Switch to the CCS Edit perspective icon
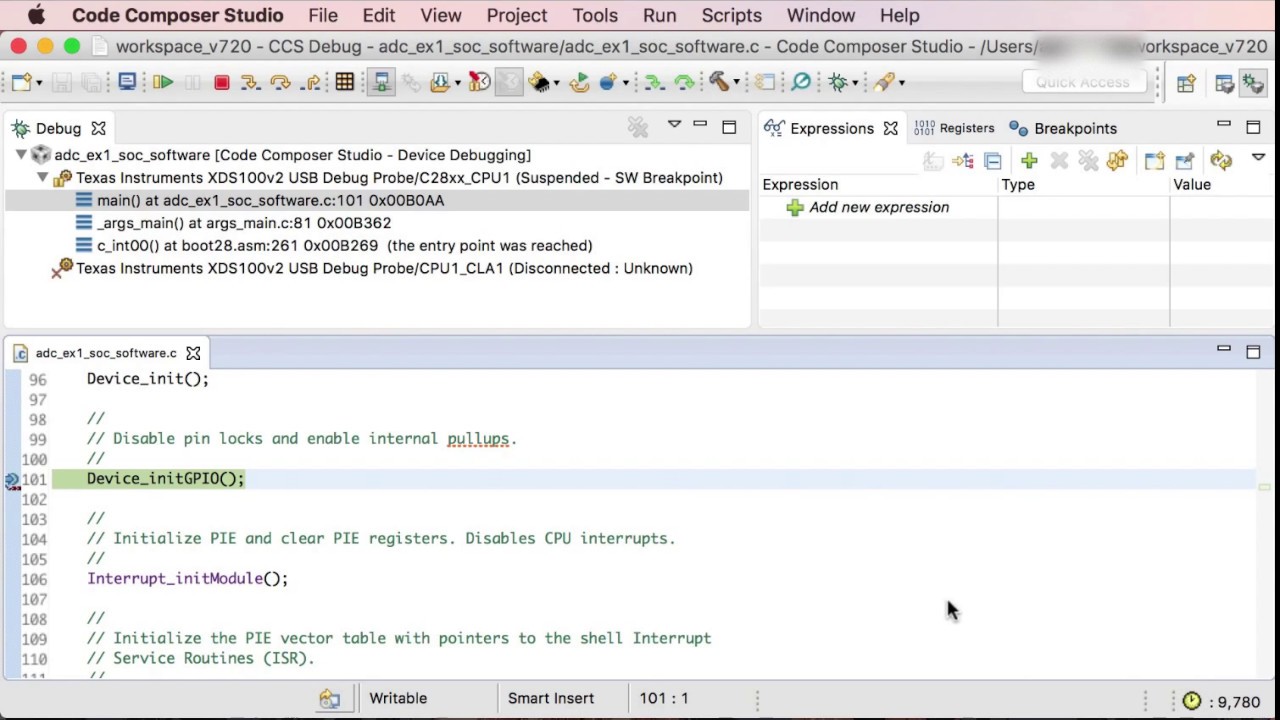Screen dimensions: 1280x720 click(x=1224, y=84)
